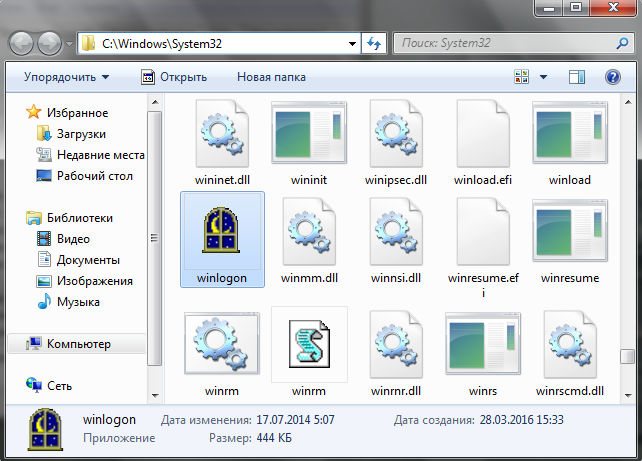Select the winresume.efi blank file icon
Viewport: 642px width, 461px height.
pyautogui.click(x=483, y=232)
